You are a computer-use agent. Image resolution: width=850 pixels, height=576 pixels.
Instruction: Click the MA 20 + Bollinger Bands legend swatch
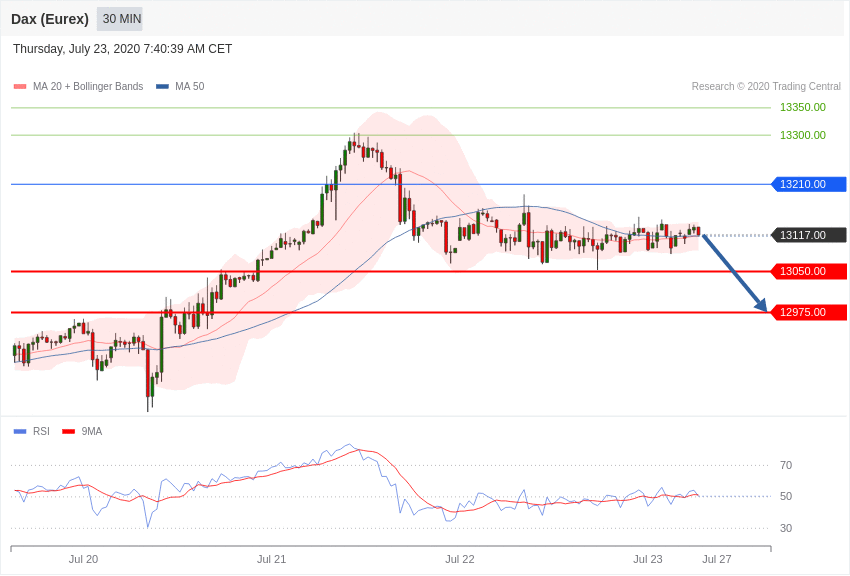point(20,87)
